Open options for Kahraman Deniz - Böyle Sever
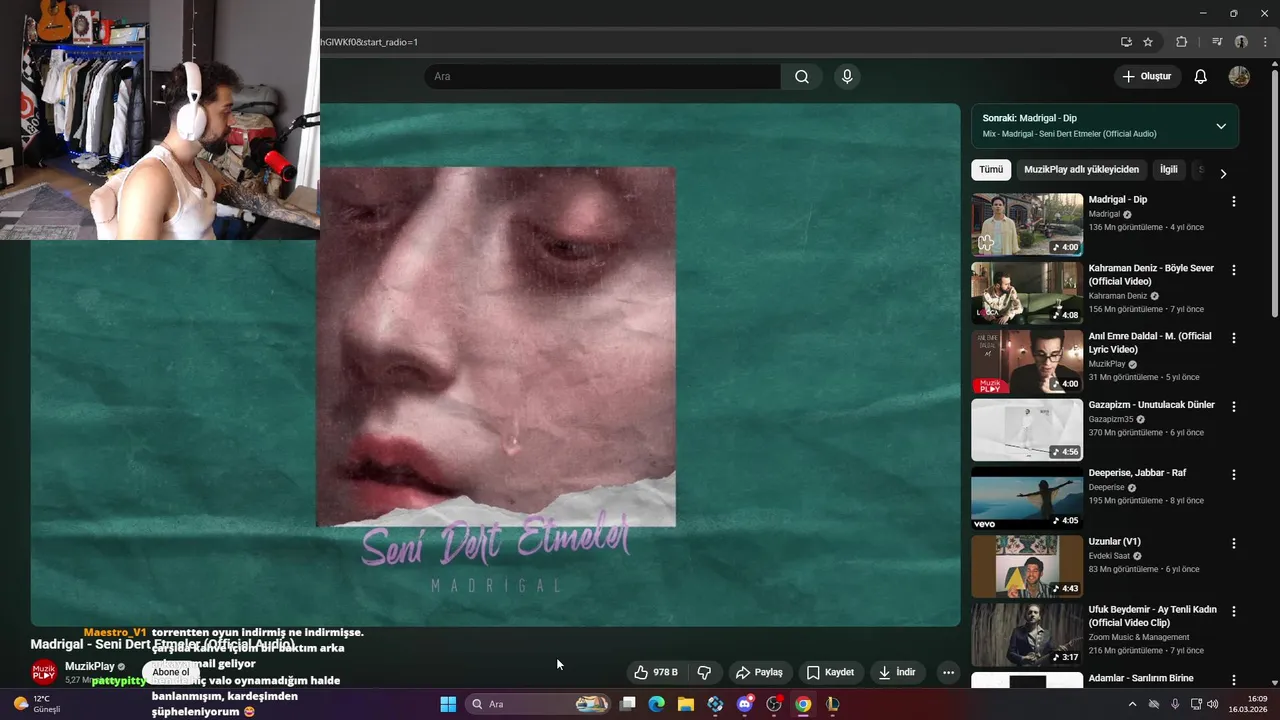The height and width of the screenshot is (720, 1280). point(1233,270)
